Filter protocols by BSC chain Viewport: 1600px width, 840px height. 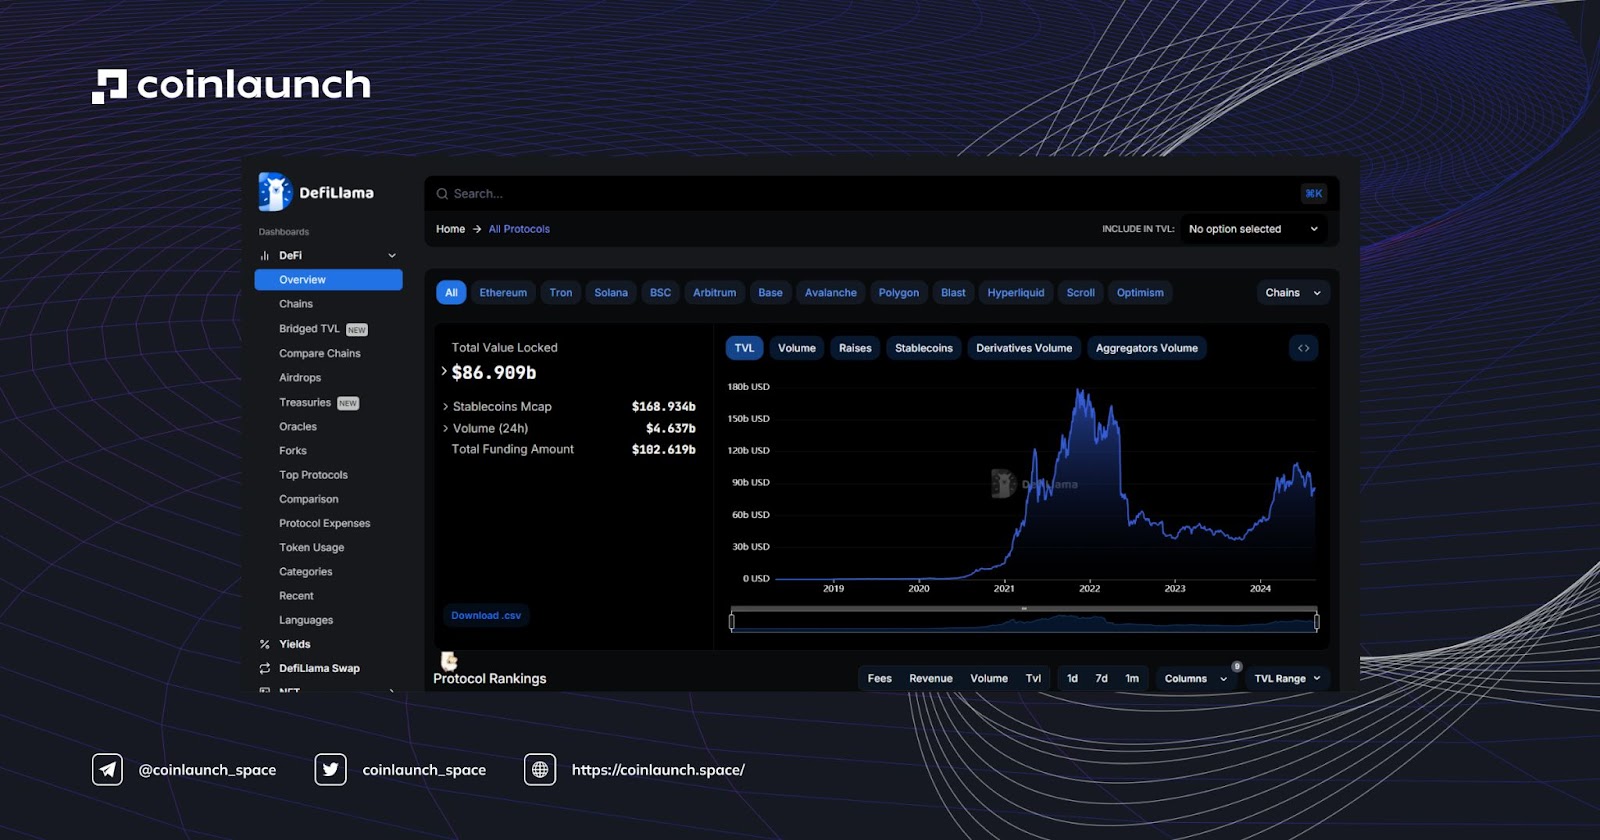tap(660, 293)
